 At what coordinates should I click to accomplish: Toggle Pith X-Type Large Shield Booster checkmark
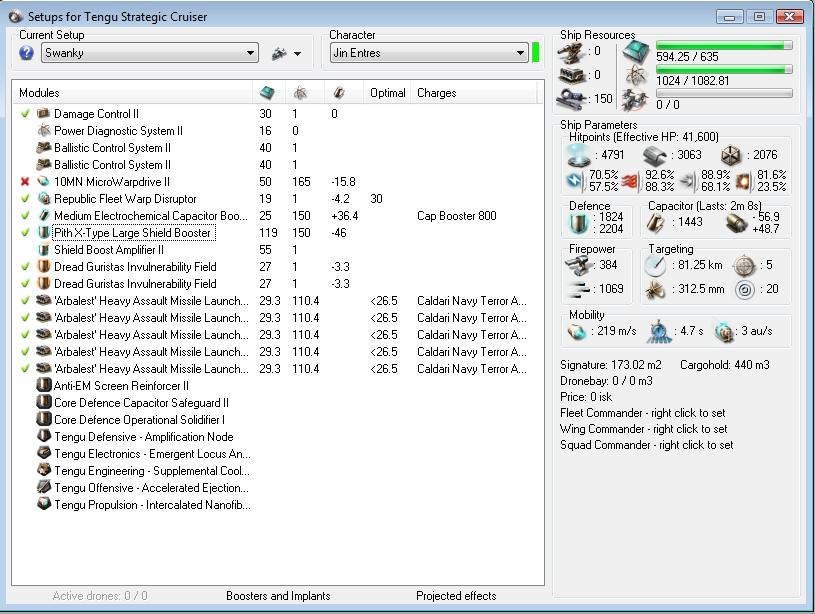tap(25, 232)
